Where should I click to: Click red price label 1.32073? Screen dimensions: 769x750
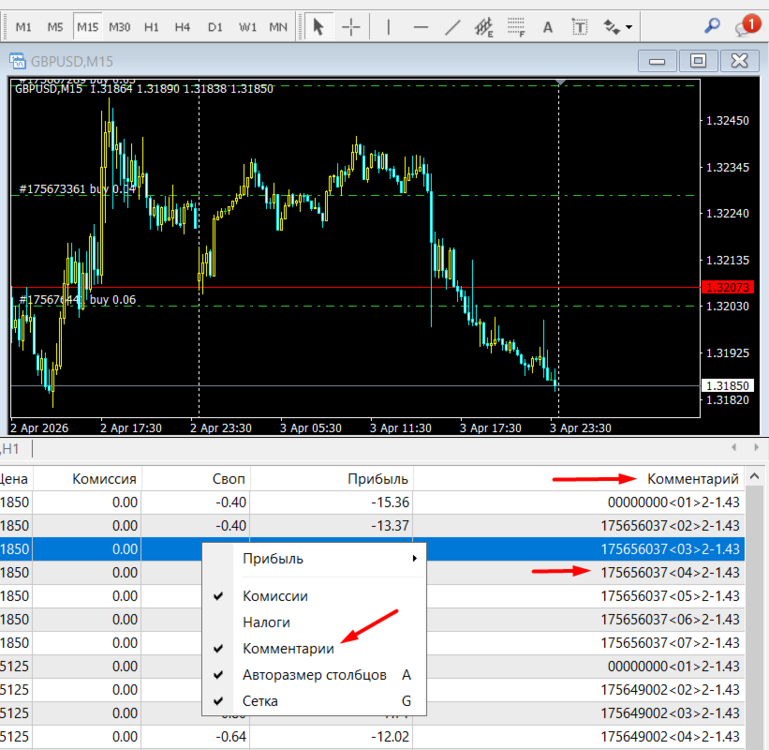727,287
